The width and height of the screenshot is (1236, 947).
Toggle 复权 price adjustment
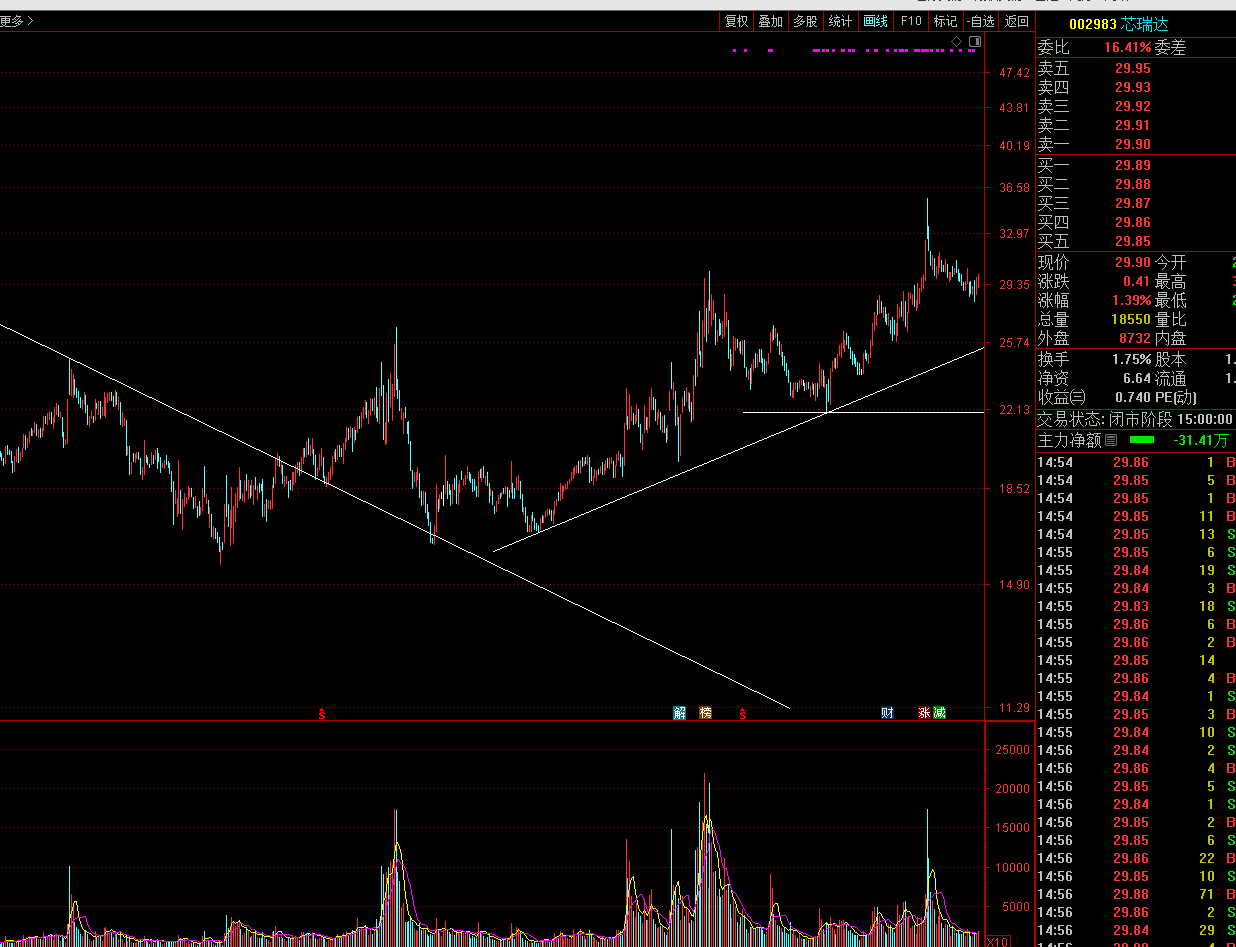click(x=736, y=21)
